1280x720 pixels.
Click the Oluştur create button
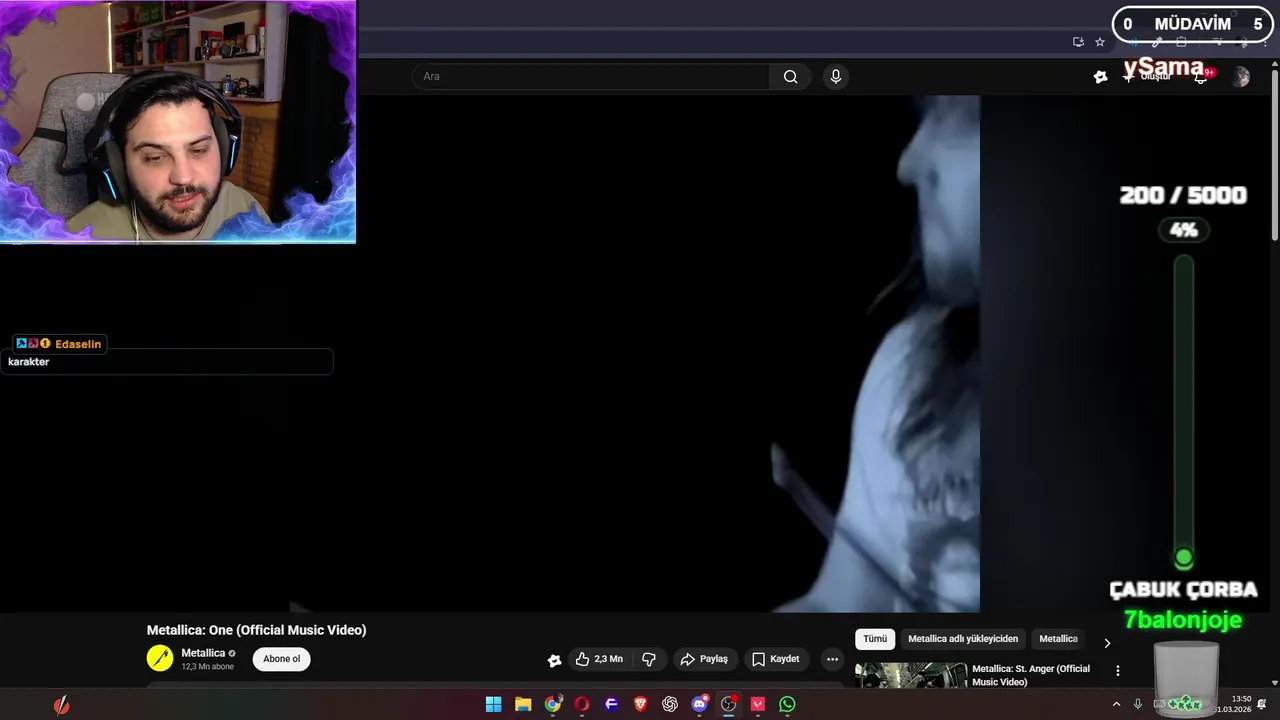(1147, 77)
